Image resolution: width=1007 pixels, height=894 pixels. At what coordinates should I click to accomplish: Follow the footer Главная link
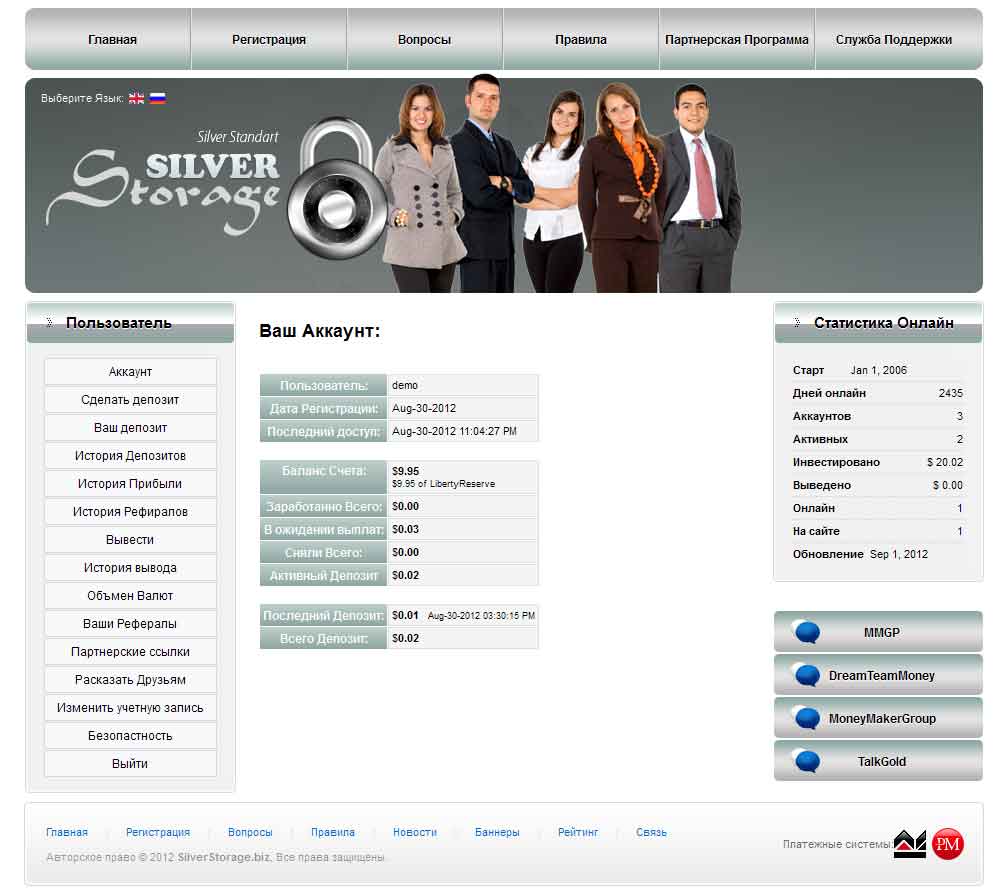click(67, 832)
